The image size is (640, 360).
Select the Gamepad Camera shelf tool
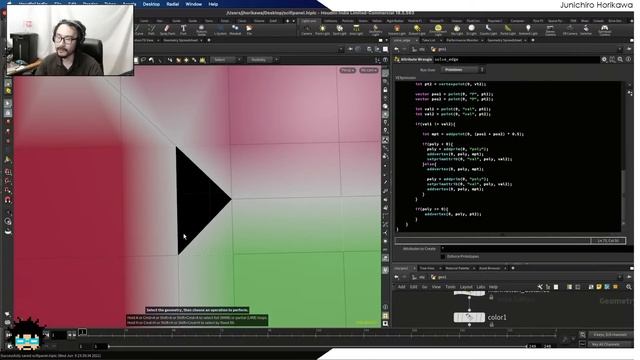(604, 30)
